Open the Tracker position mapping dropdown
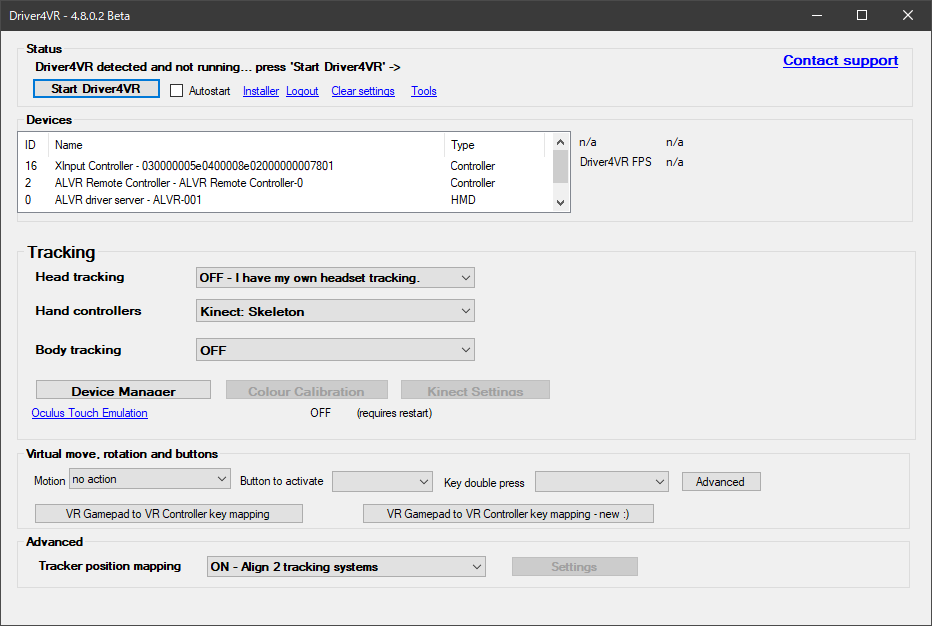This screenshot has width=932, height=626. (x=346, y=567)
